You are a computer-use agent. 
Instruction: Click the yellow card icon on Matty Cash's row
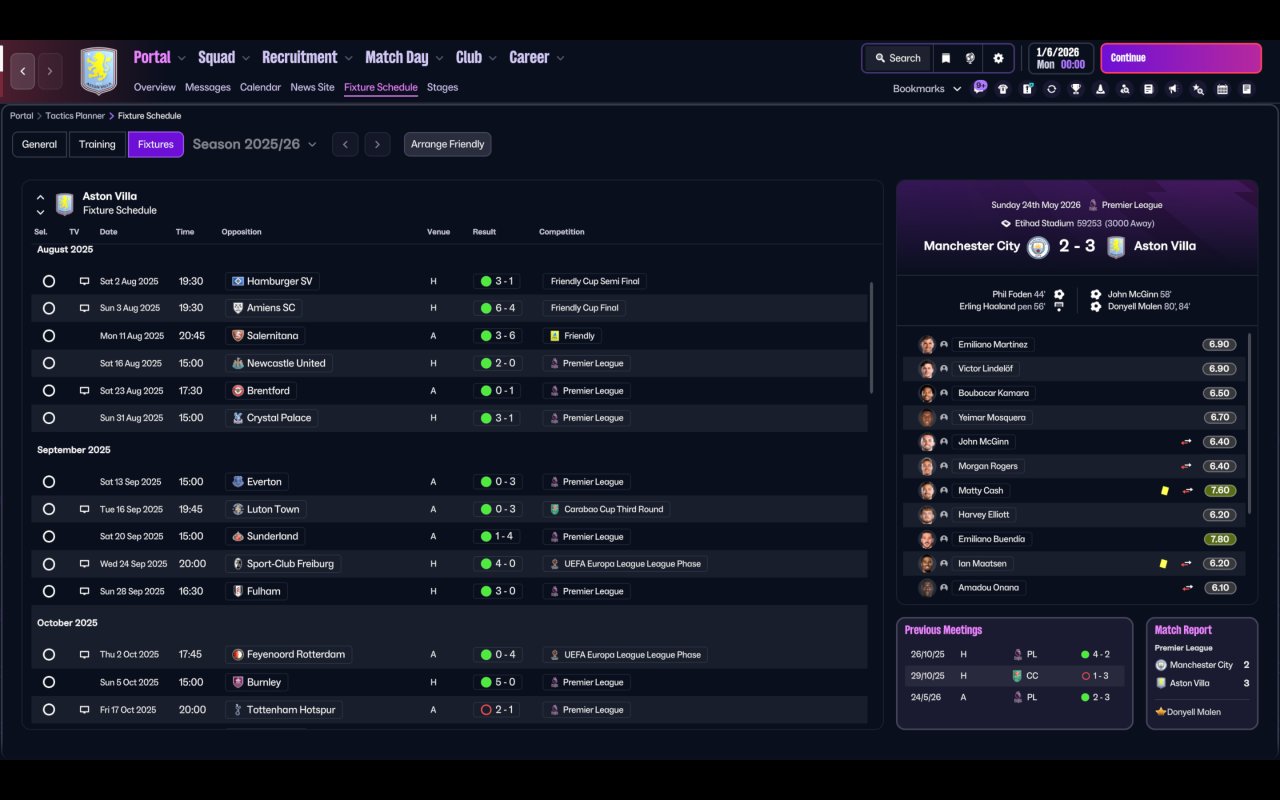tap(1164, 491)
